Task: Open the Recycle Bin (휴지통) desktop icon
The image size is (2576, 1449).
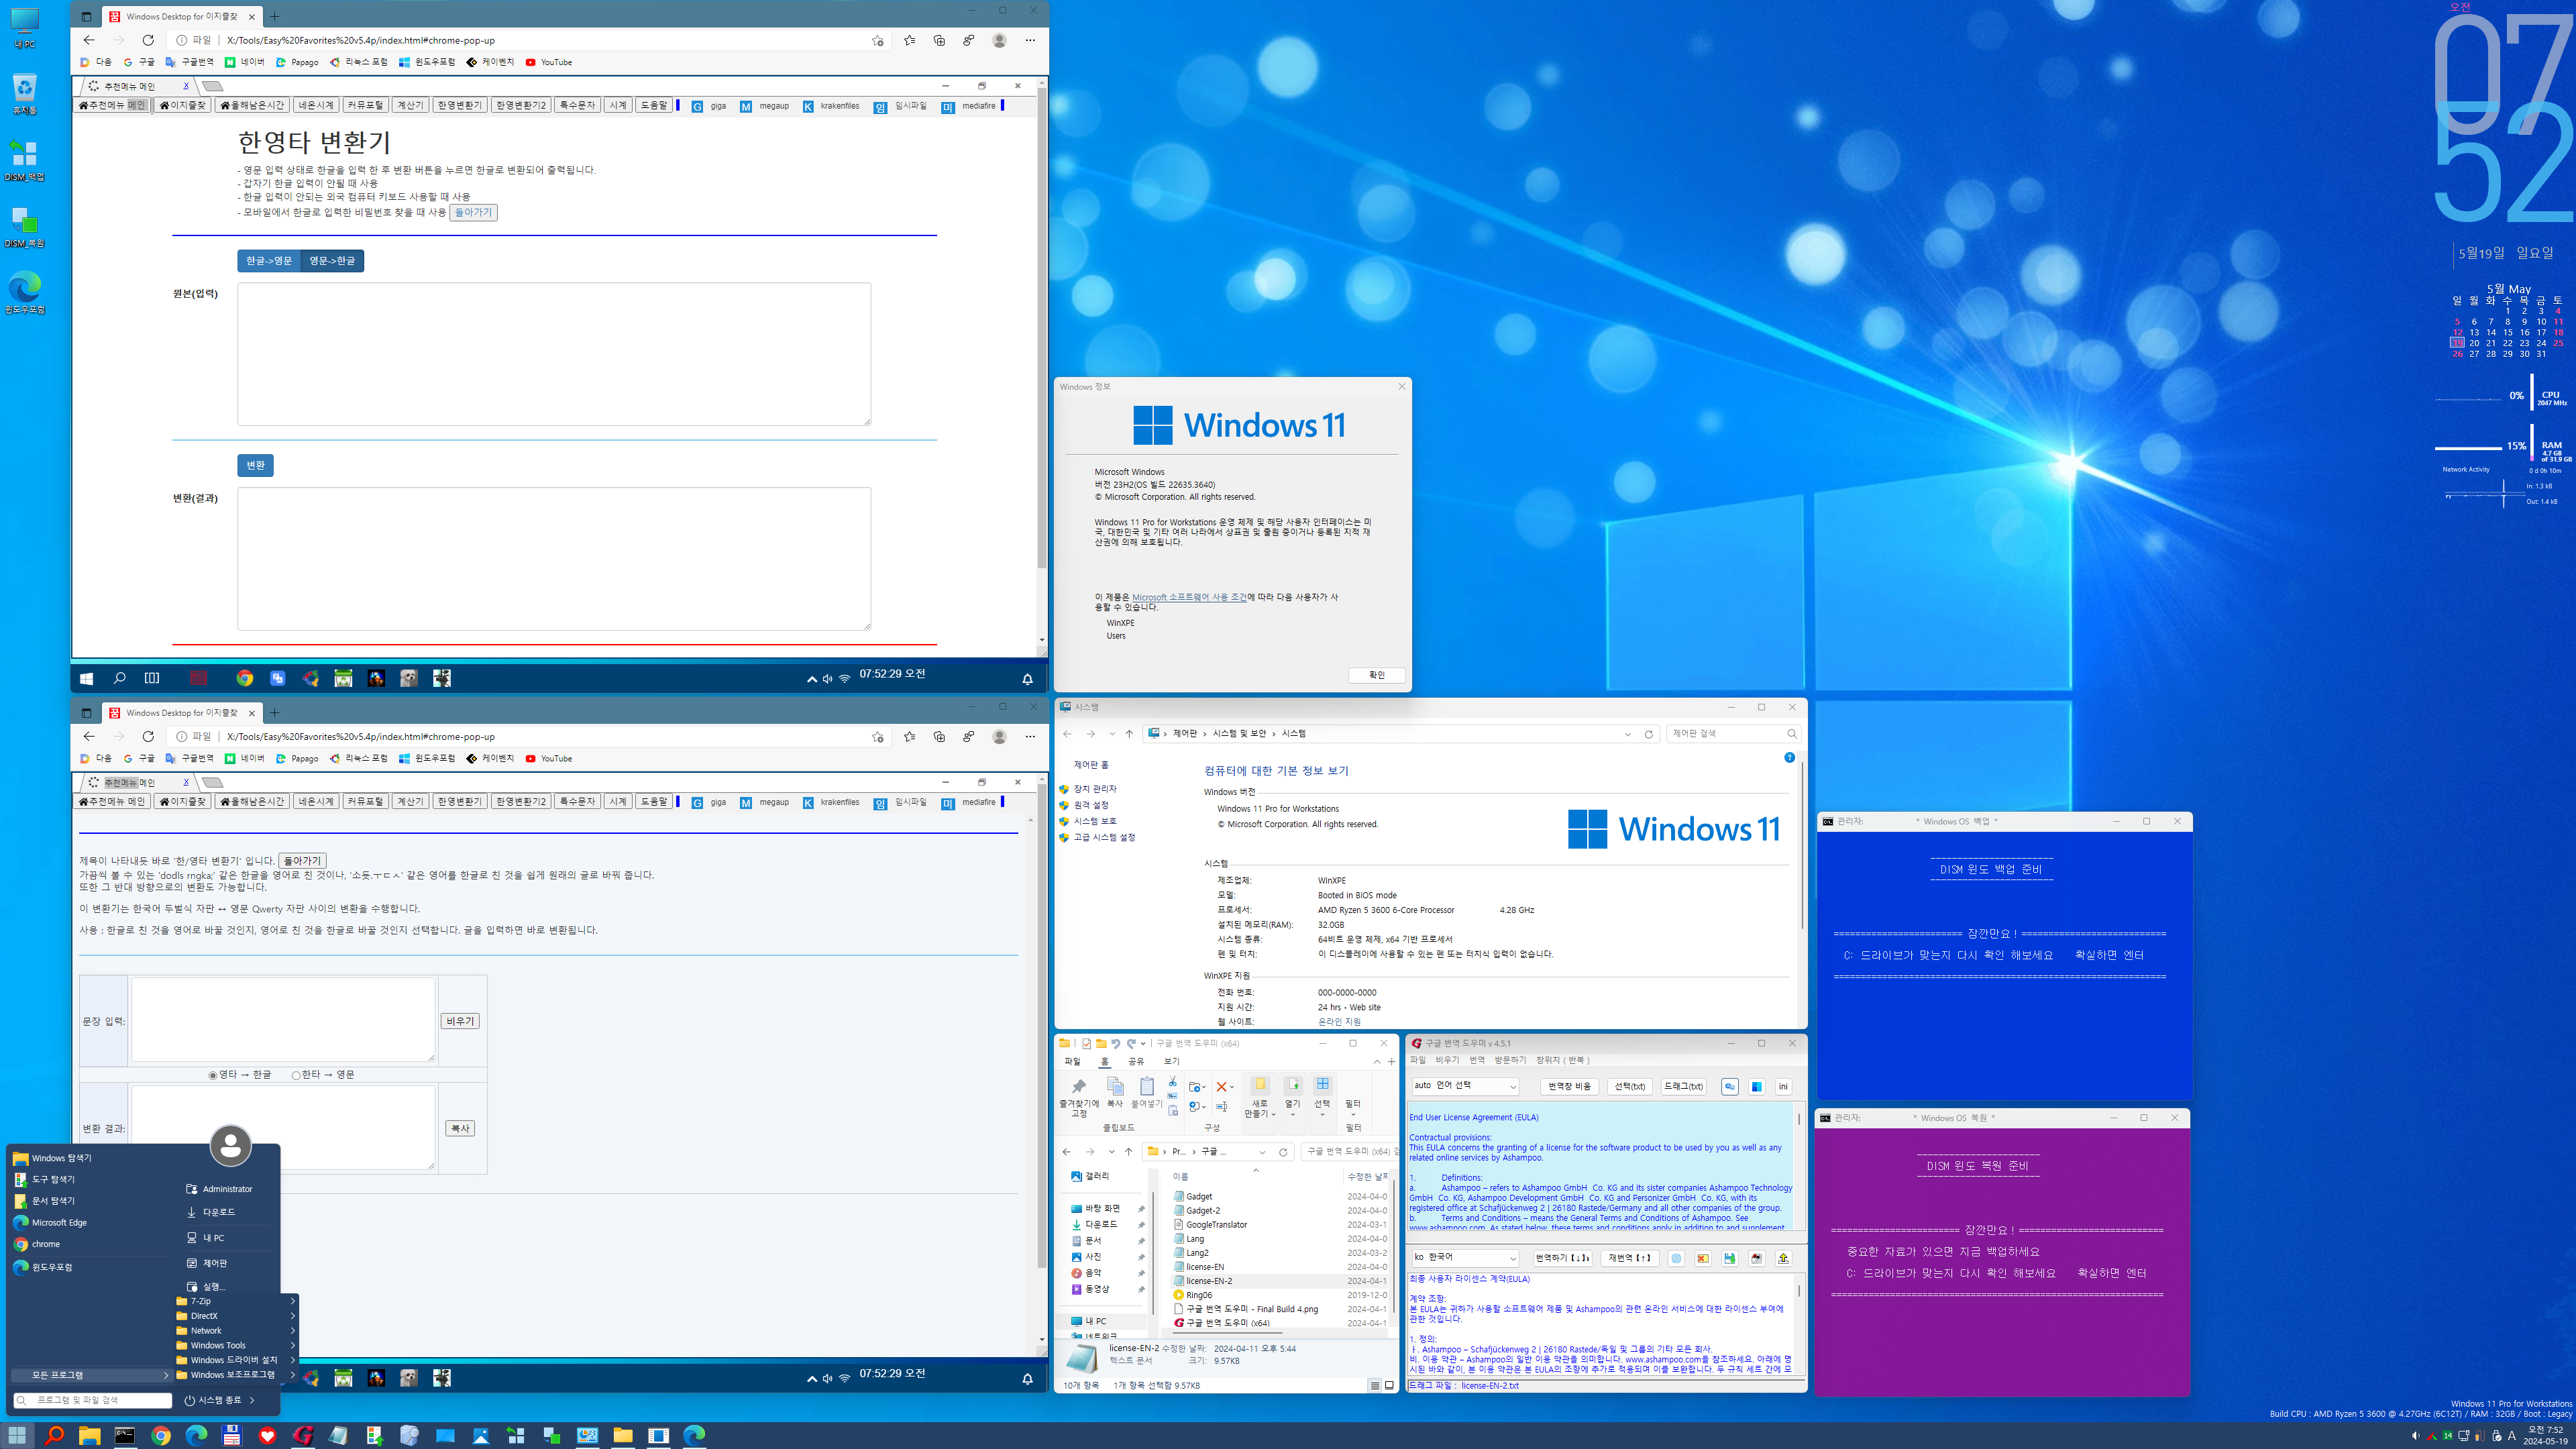Action: coord(24,94)
